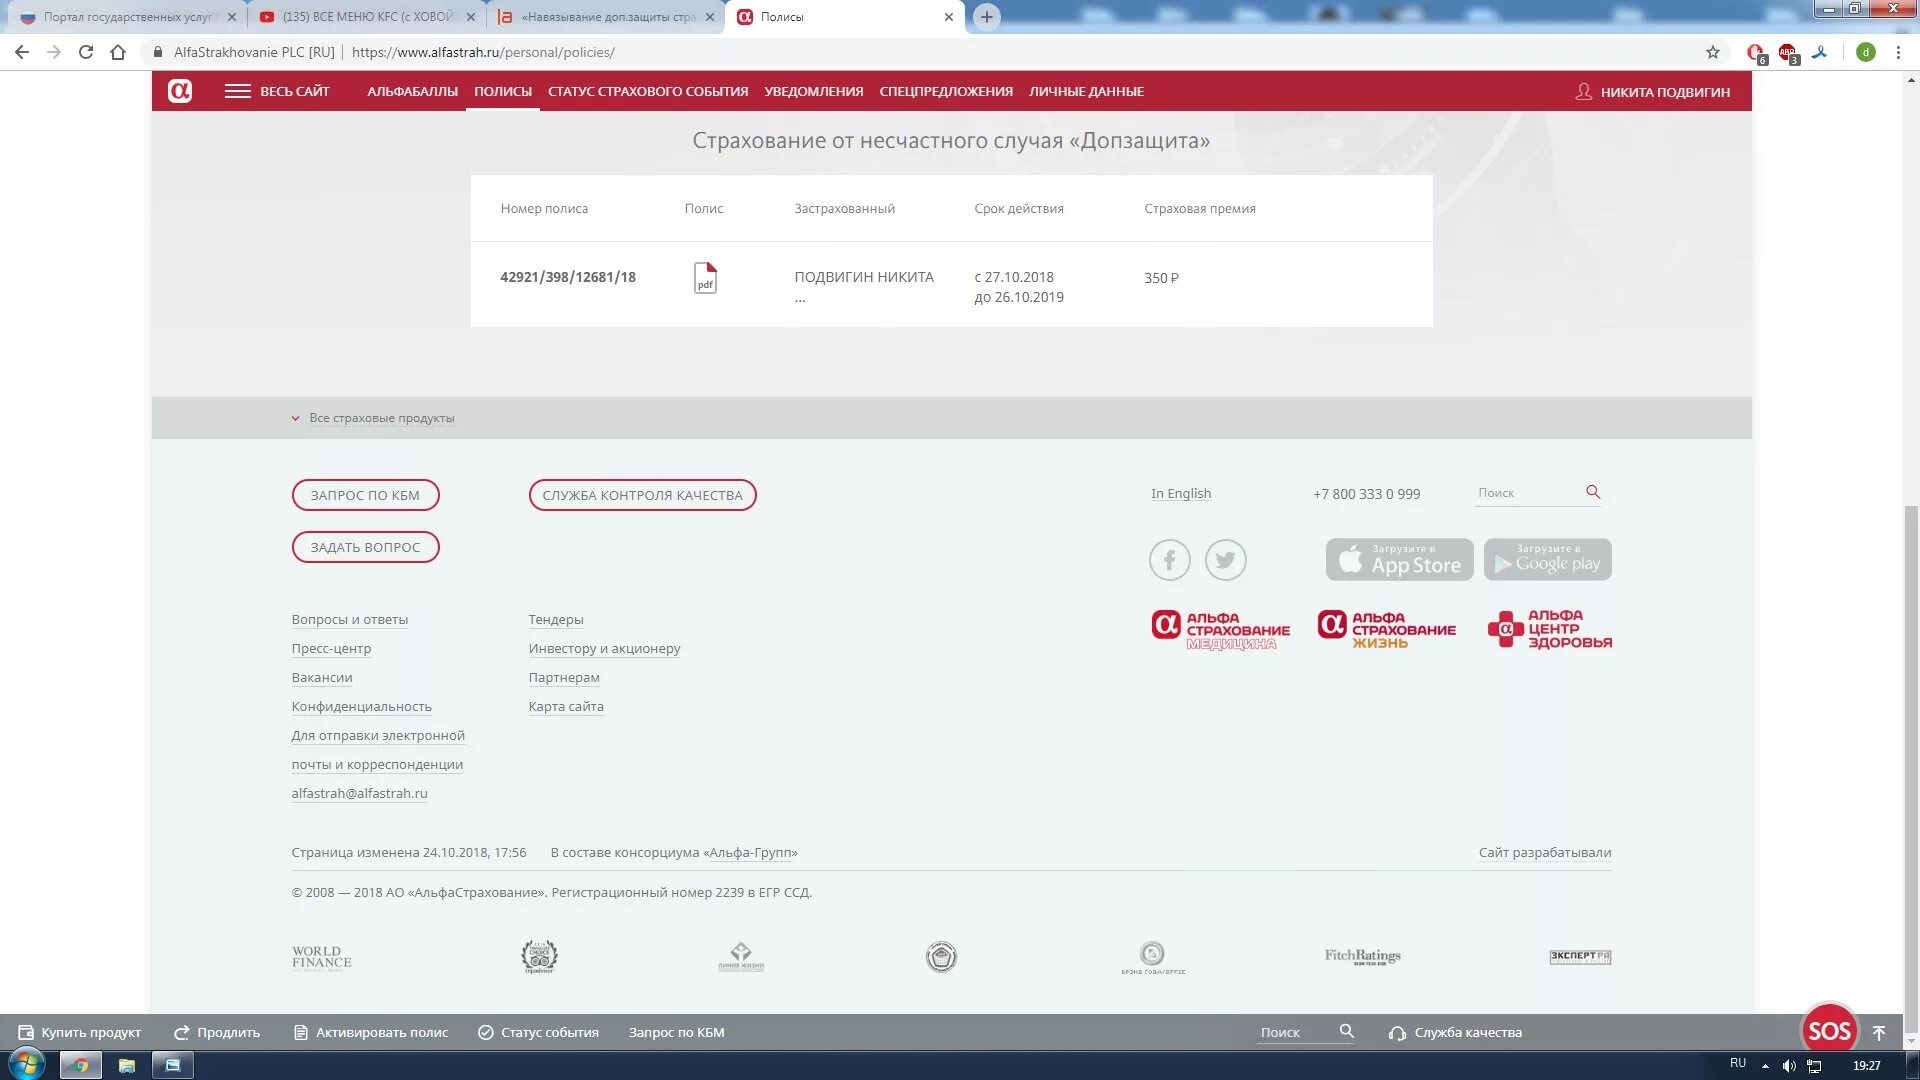The height and width of the screenshot is (1080, 1920).
Task: Click the Facebook social media icon
Action: pyautogui.click(x=1170, y=558)
